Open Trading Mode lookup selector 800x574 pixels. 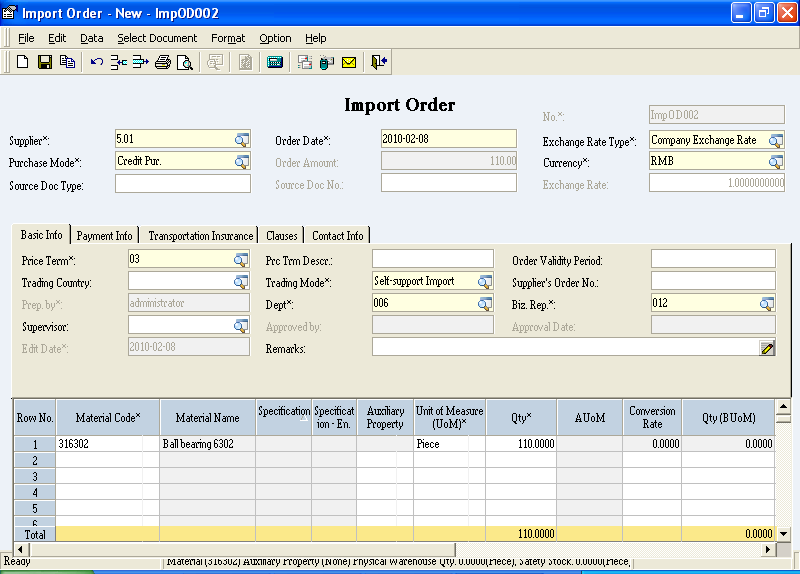(x=485, y=282)
